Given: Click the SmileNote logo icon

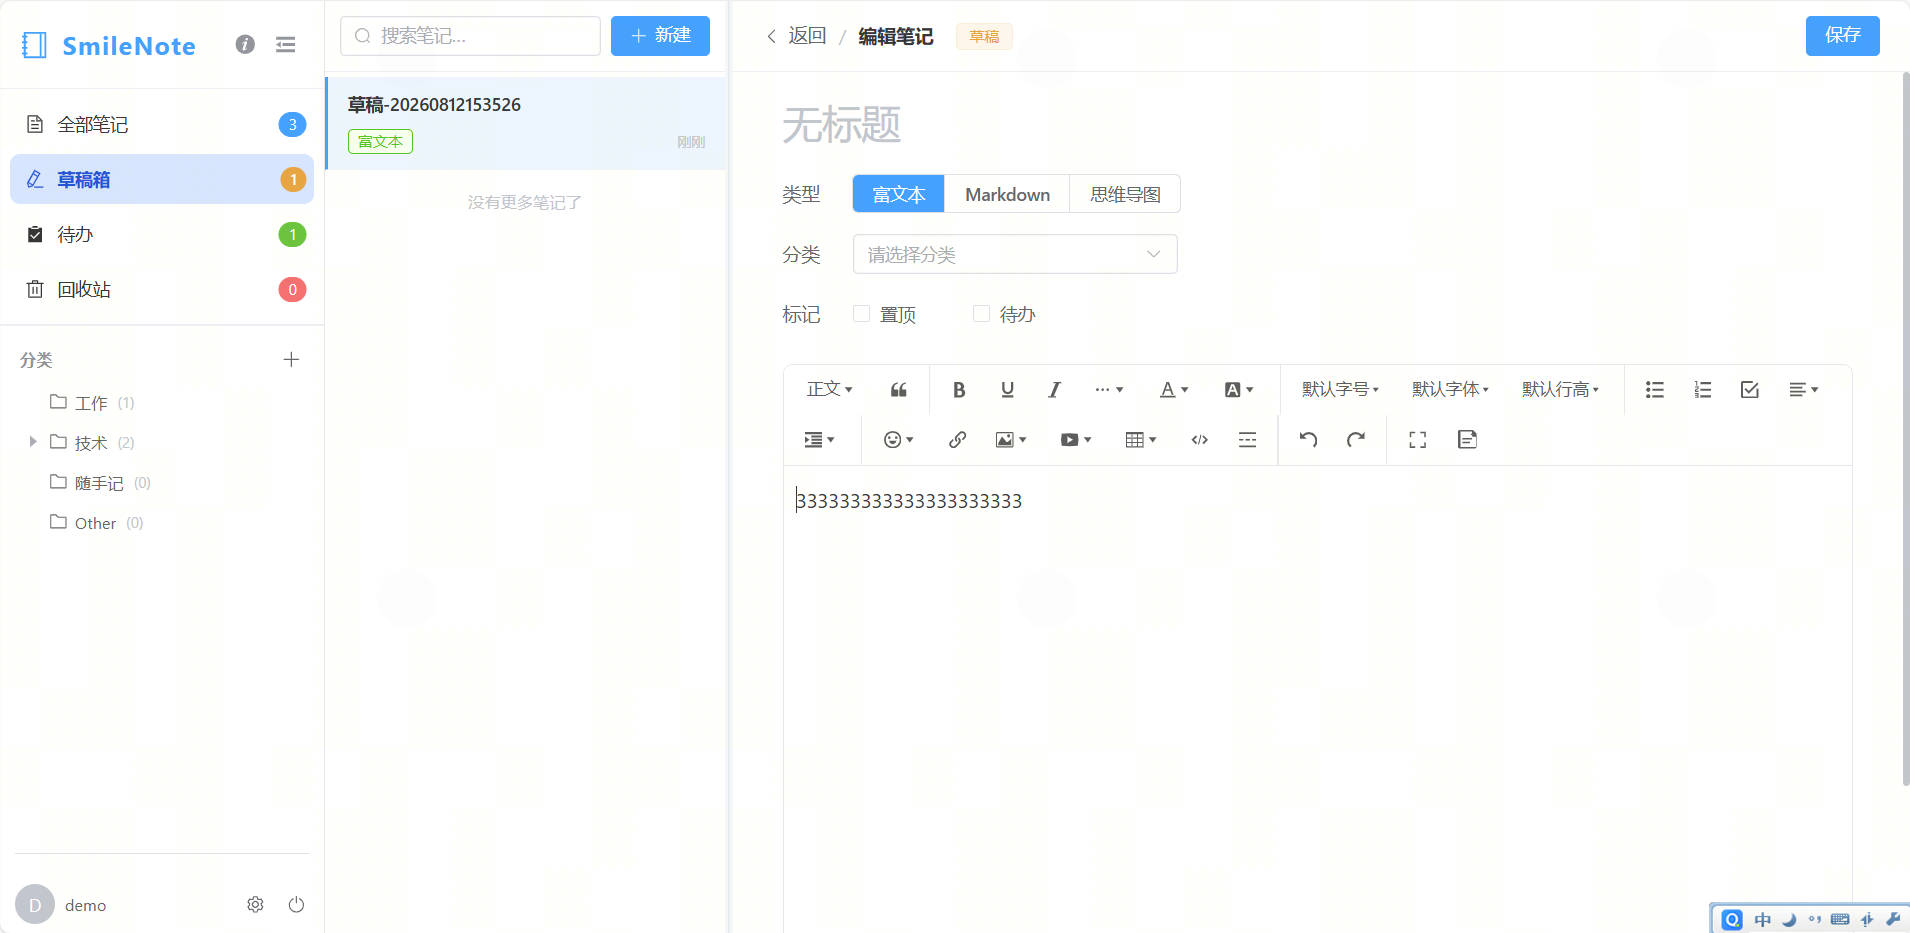Looking at the screenshot, I should pyautogui.click(x=35, y=45).
